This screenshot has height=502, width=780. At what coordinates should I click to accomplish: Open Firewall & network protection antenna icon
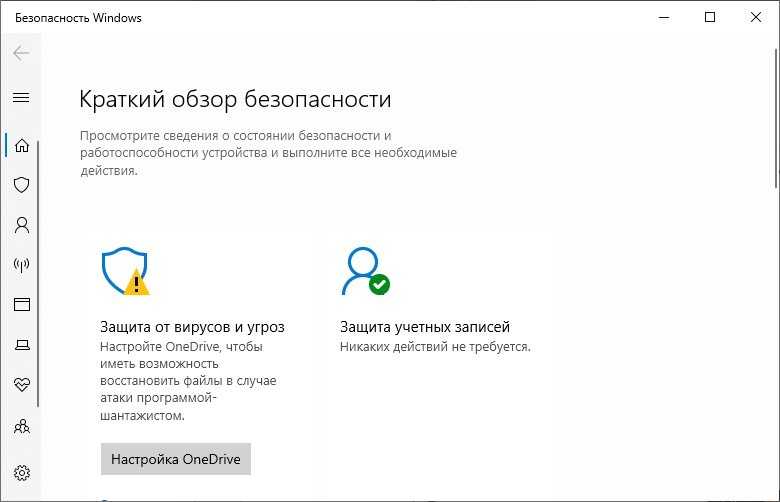pyautogui.click(x=21, y=265)
